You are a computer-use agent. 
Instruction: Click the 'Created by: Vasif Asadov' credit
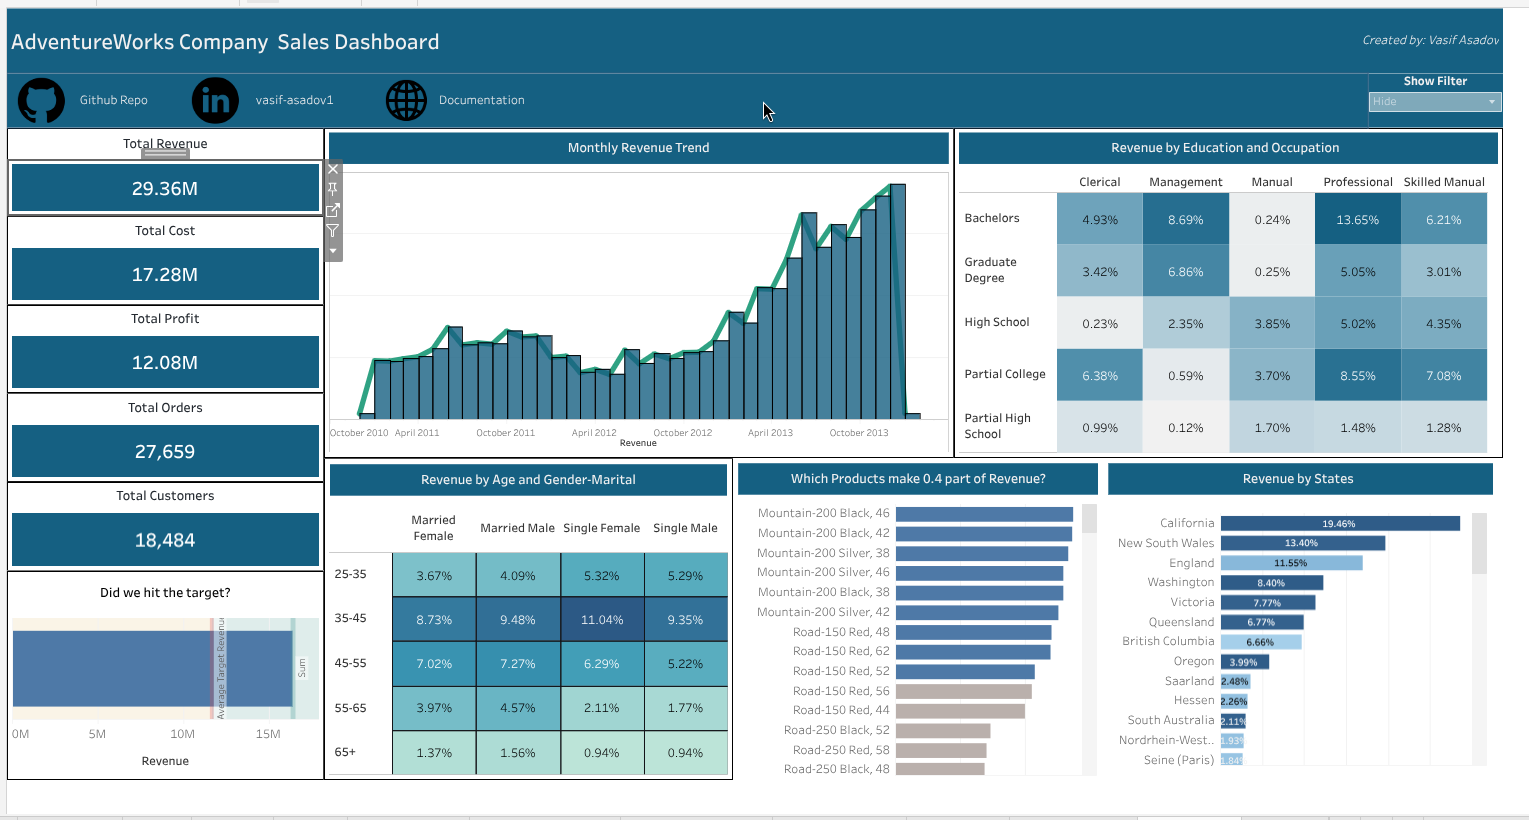coord(1430,40)
